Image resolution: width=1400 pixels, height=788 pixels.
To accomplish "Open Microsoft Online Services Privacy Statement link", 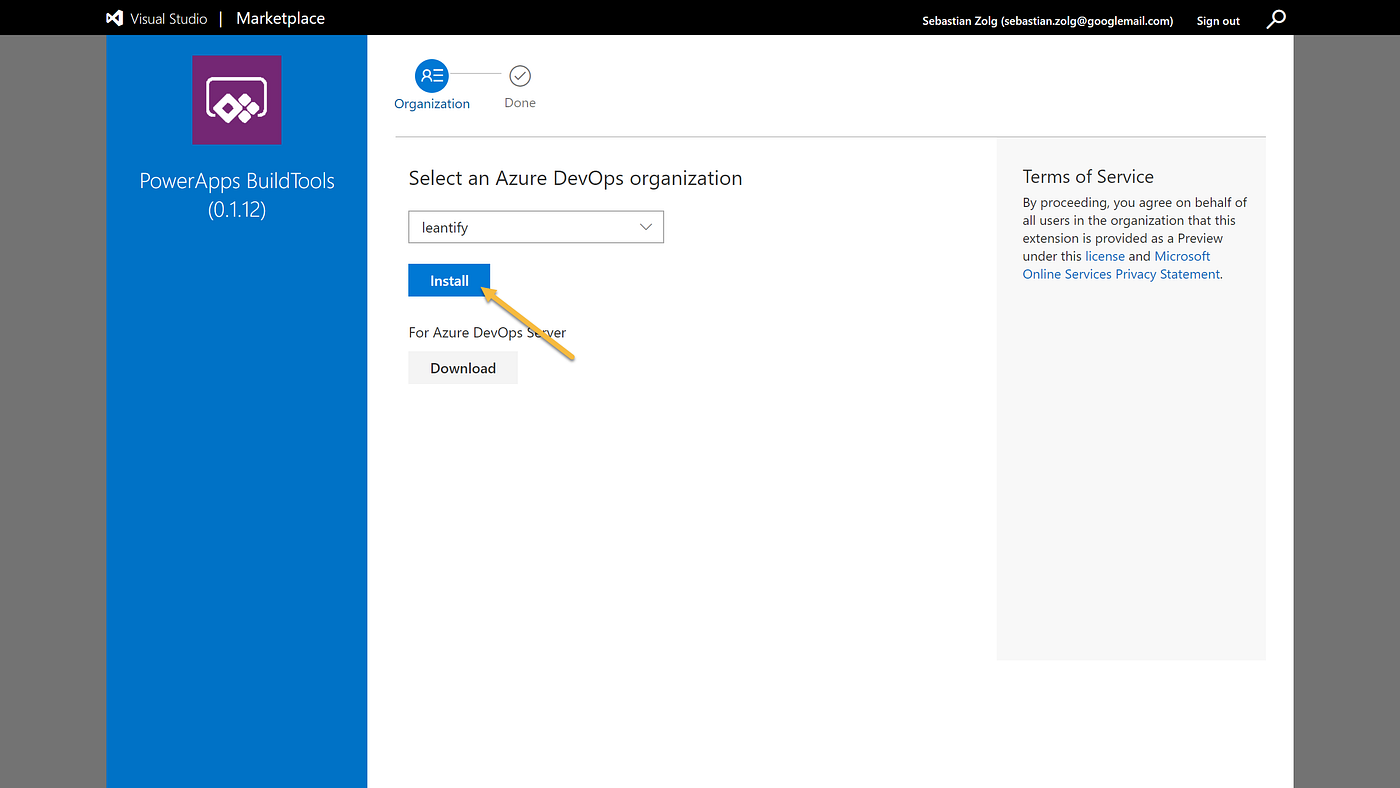I will [x=1121, y=265].
